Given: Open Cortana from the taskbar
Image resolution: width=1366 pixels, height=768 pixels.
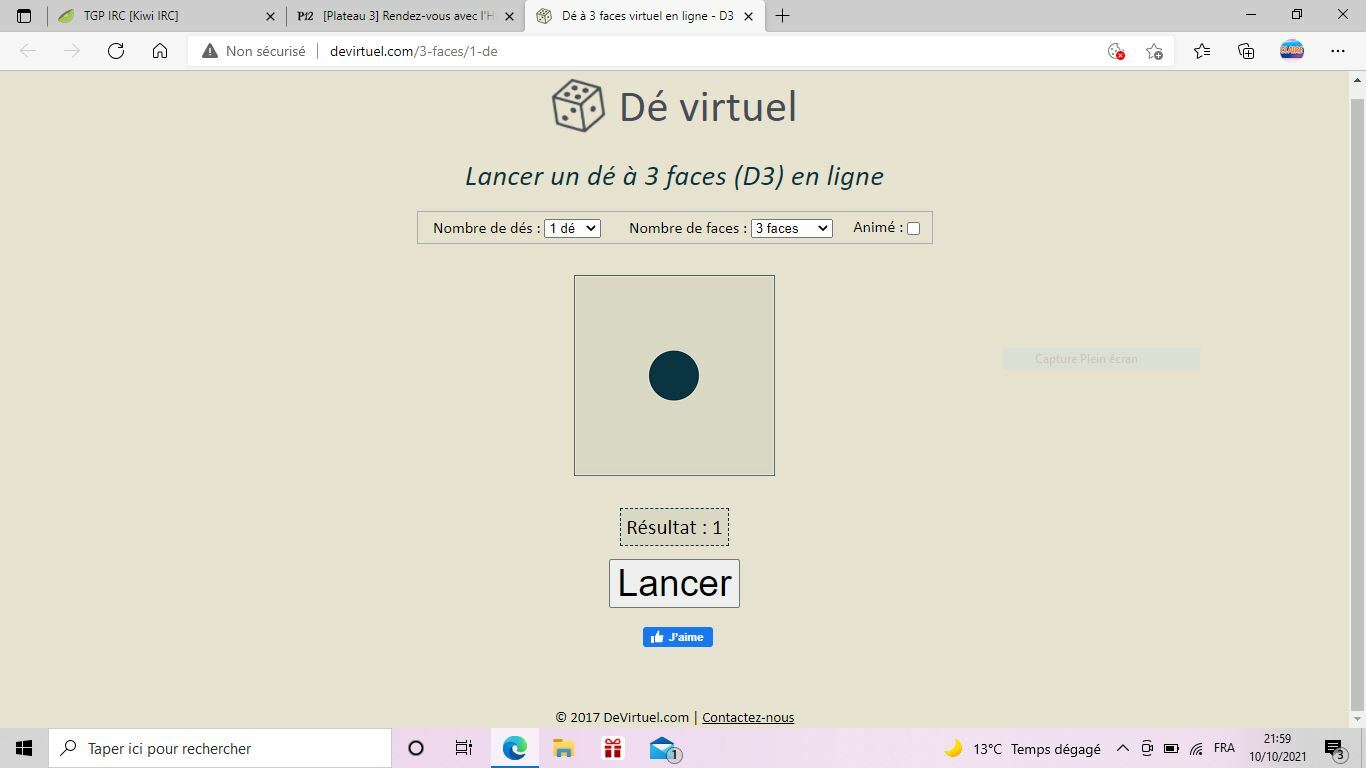Looking at the screenshot, I should point(416,748).
